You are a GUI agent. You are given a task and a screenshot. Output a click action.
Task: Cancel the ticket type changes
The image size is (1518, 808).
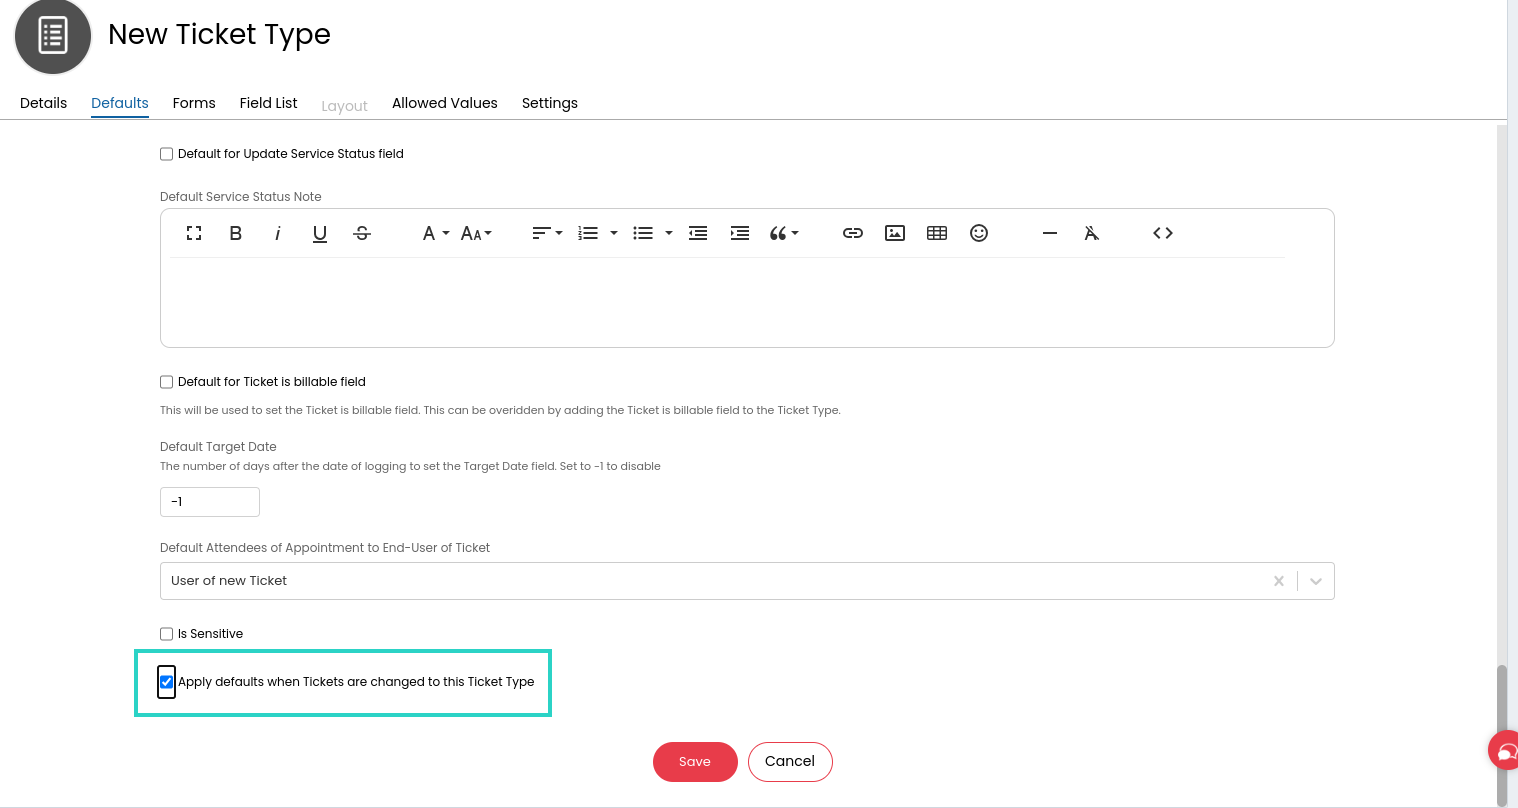(x=790, y=762)
